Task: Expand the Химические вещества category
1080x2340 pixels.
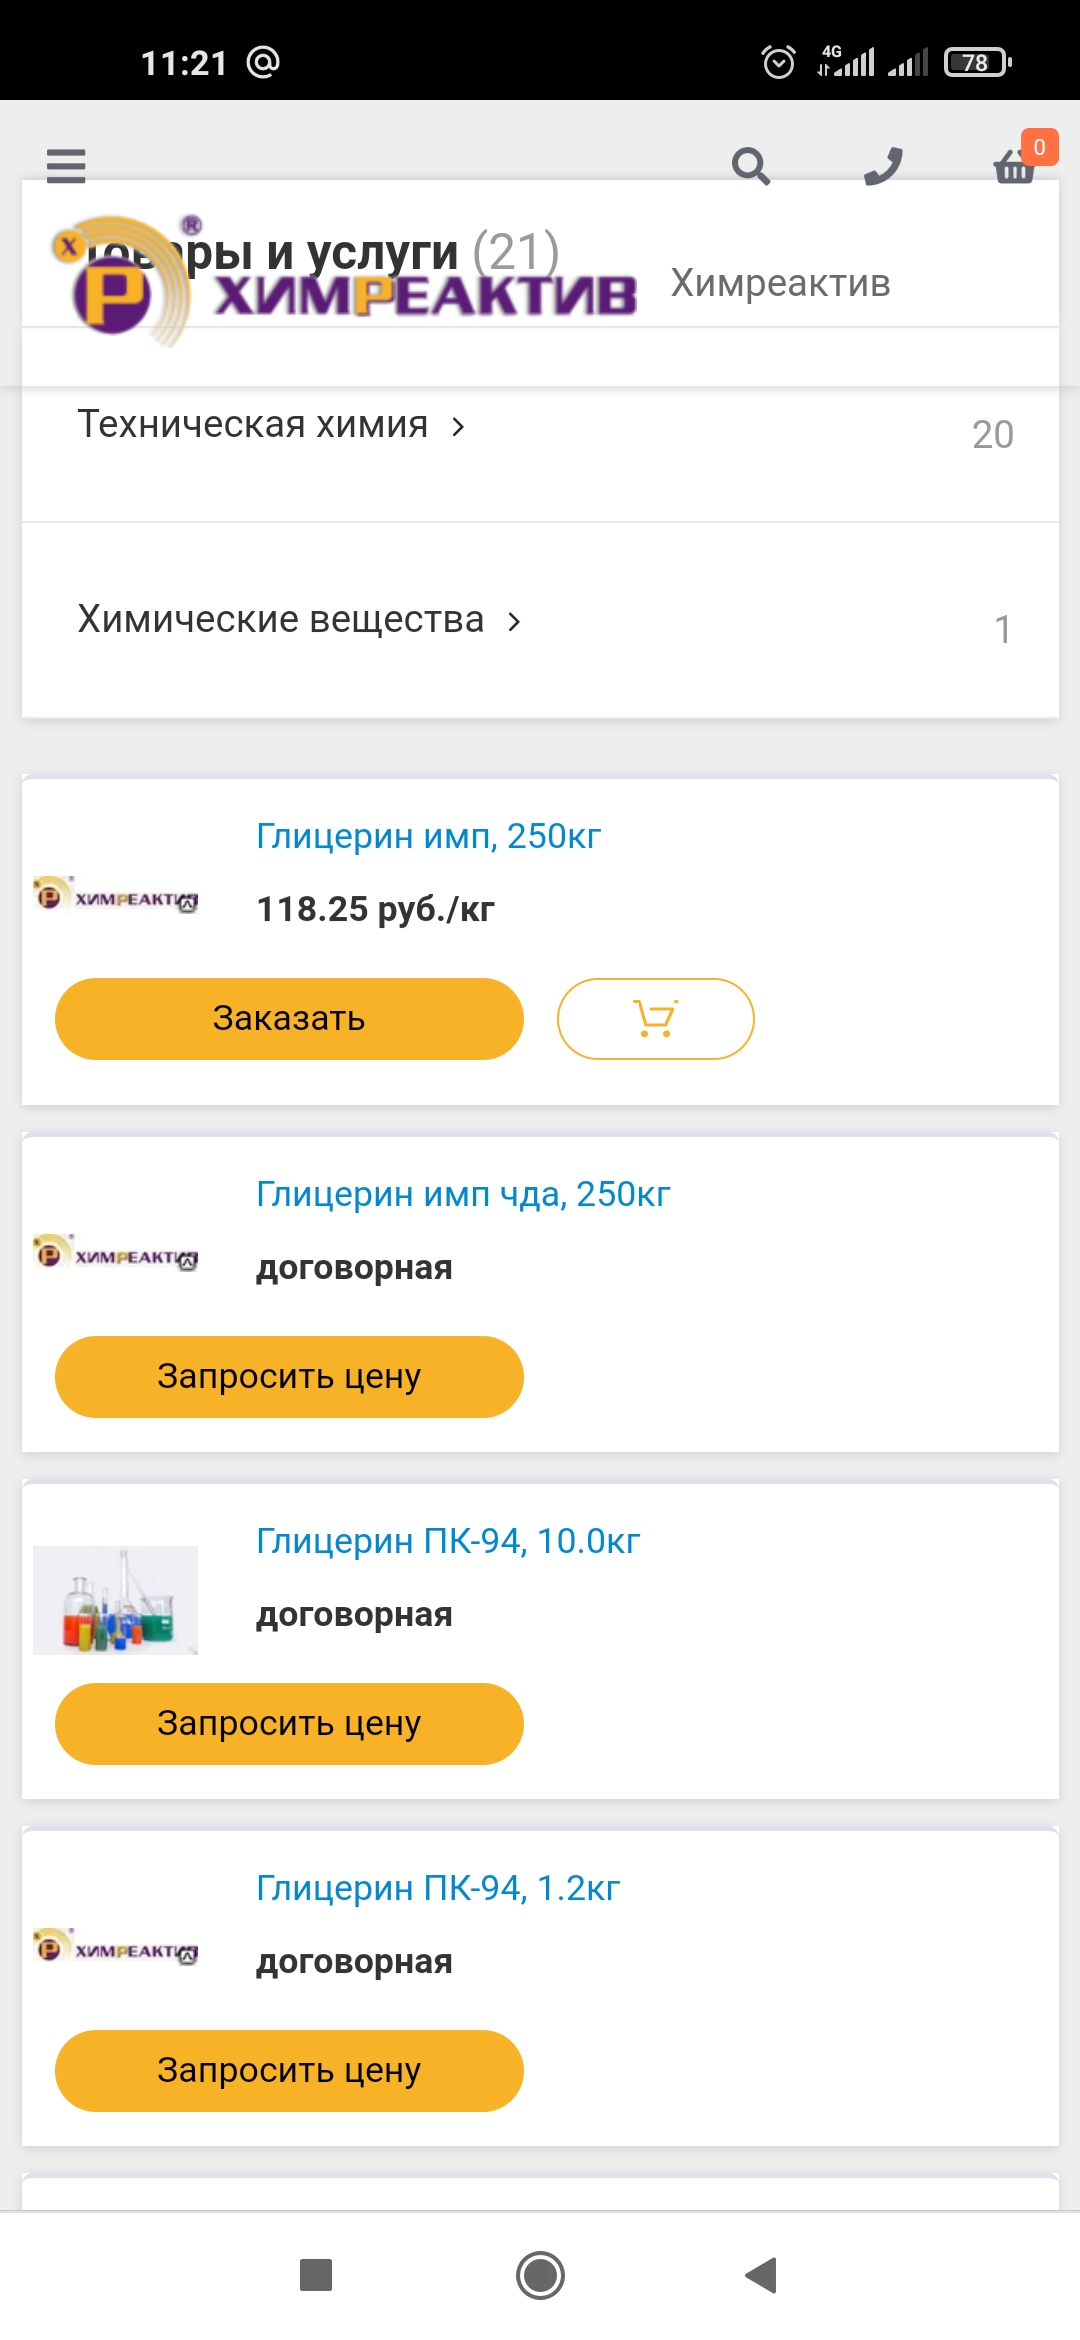Action: tap(299, 620)
